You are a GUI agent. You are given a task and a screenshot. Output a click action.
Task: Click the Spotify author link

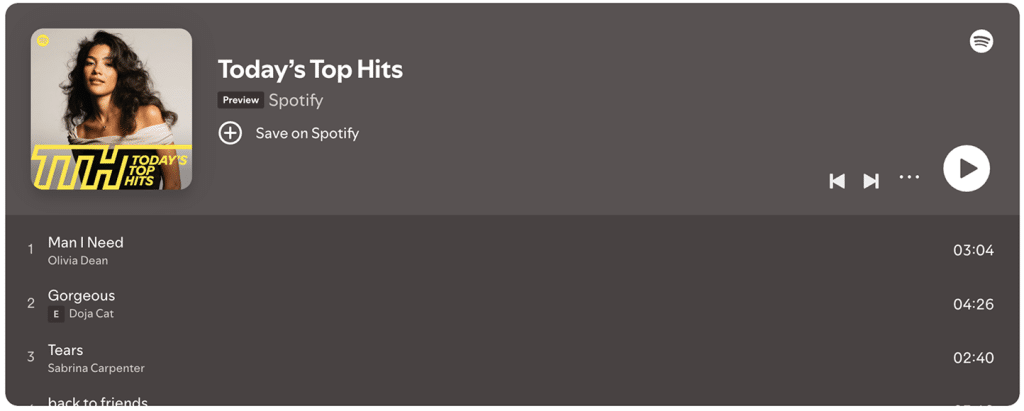(296, 100)
